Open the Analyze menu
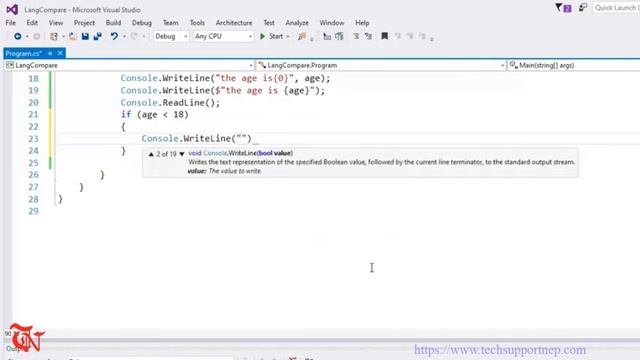Viewport: 640px width, 360px height. point(297,23)
